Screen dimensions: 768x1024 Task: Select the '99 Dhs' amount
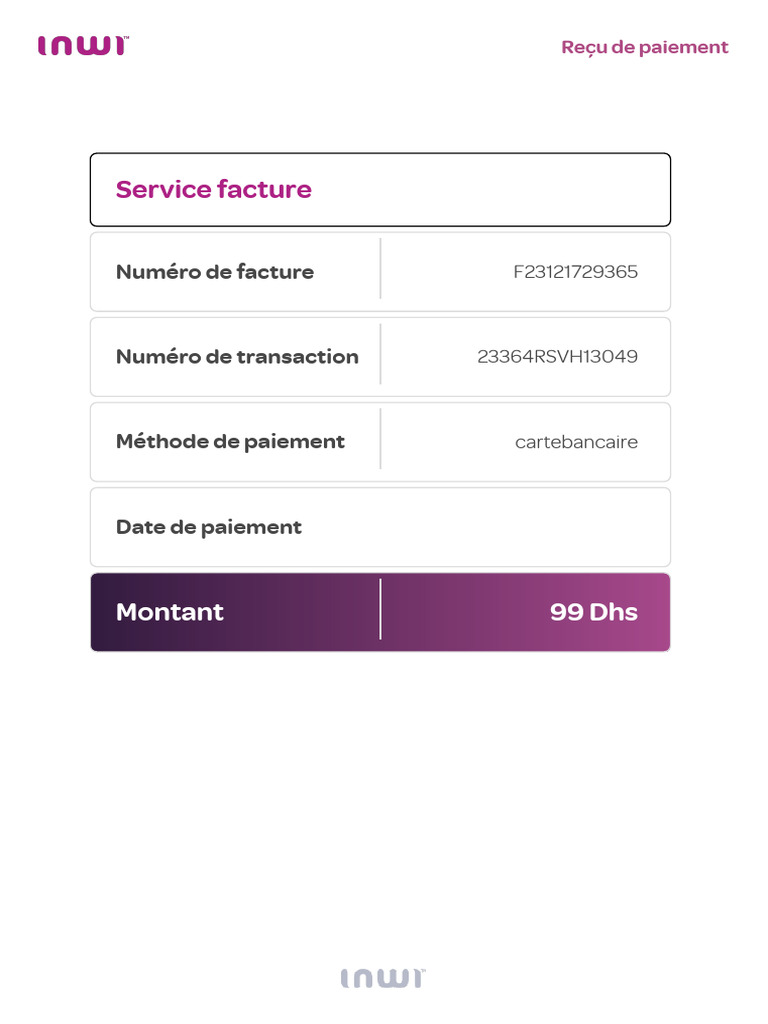click(x=593, y=612)
